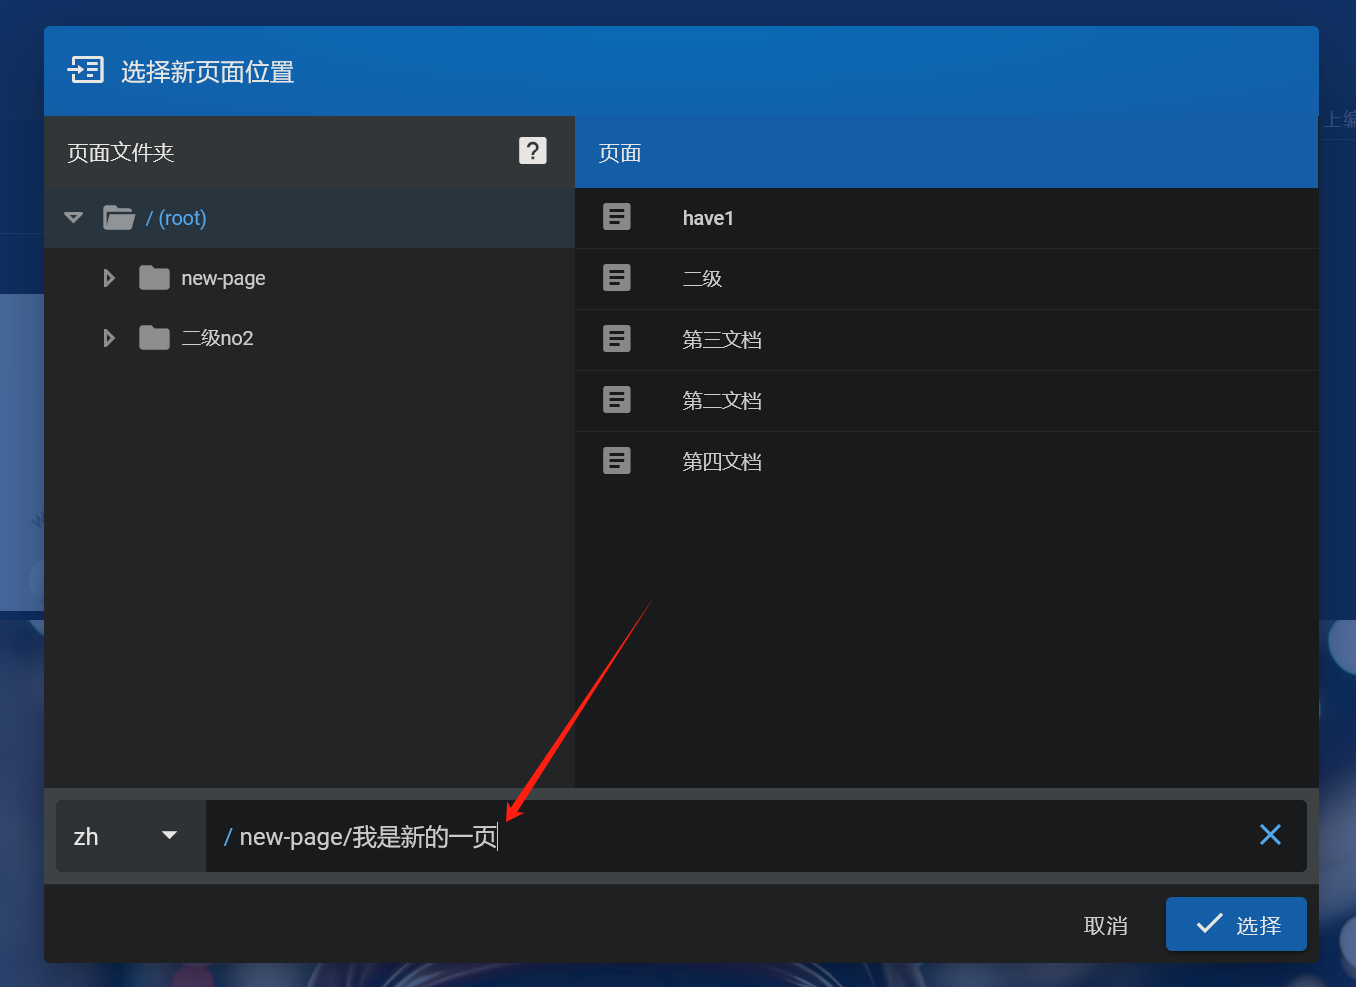Click the have1 page document icon
The height and width of the screenshot is (987, 1356).
point(617,217)
